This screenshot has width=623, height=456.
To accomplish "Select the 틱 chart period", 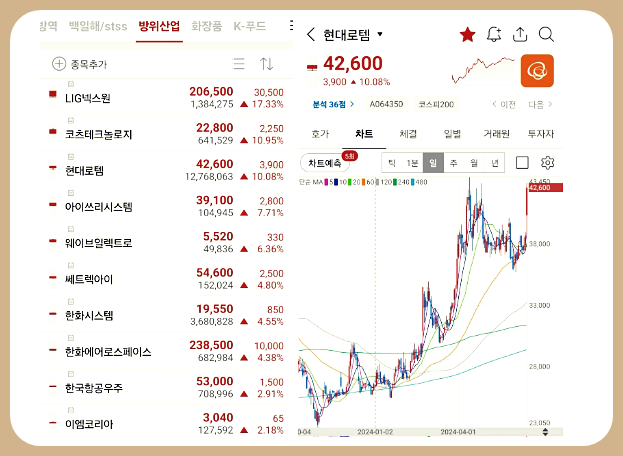I will 392,163.
